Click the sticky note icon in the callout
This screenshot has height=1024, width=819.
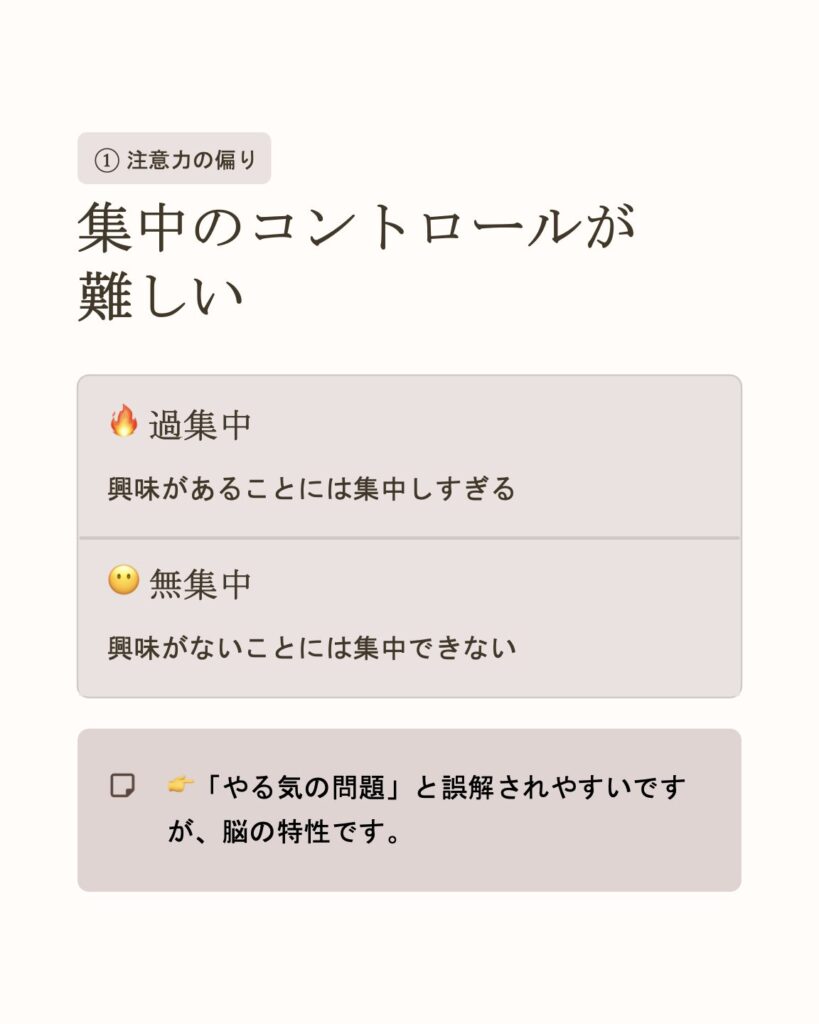[122, 786]
